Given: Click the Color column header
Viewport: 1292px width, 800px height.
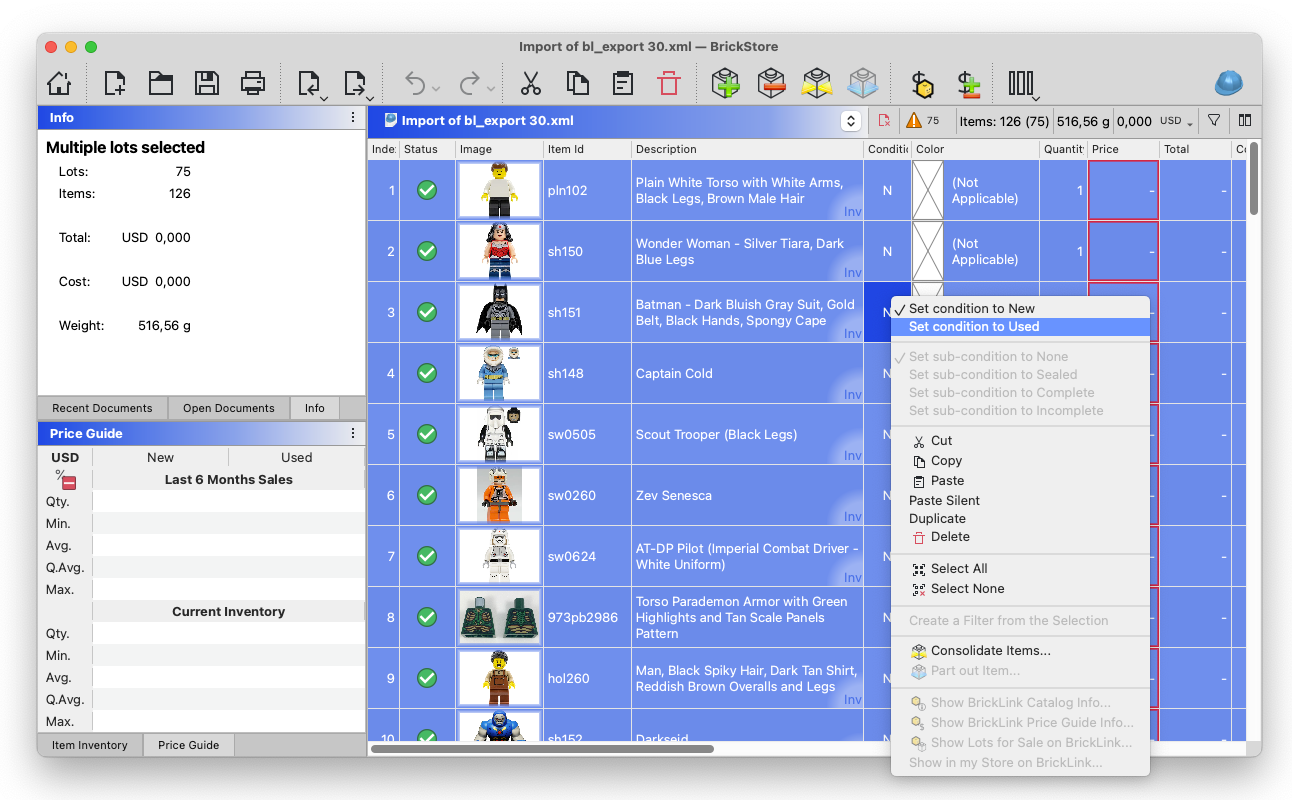Looking at the screenshot, I should coord(975,149).
